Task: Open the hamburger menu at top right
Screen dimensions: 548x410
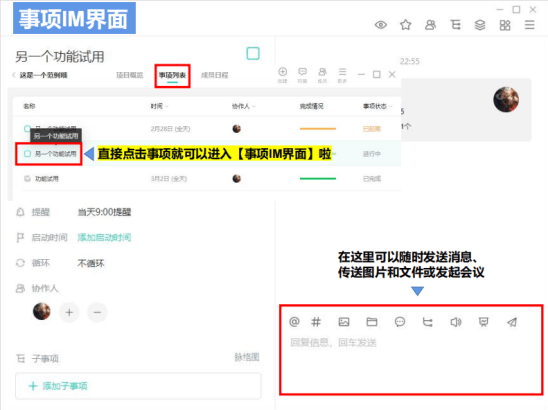Action: (529, 25)
